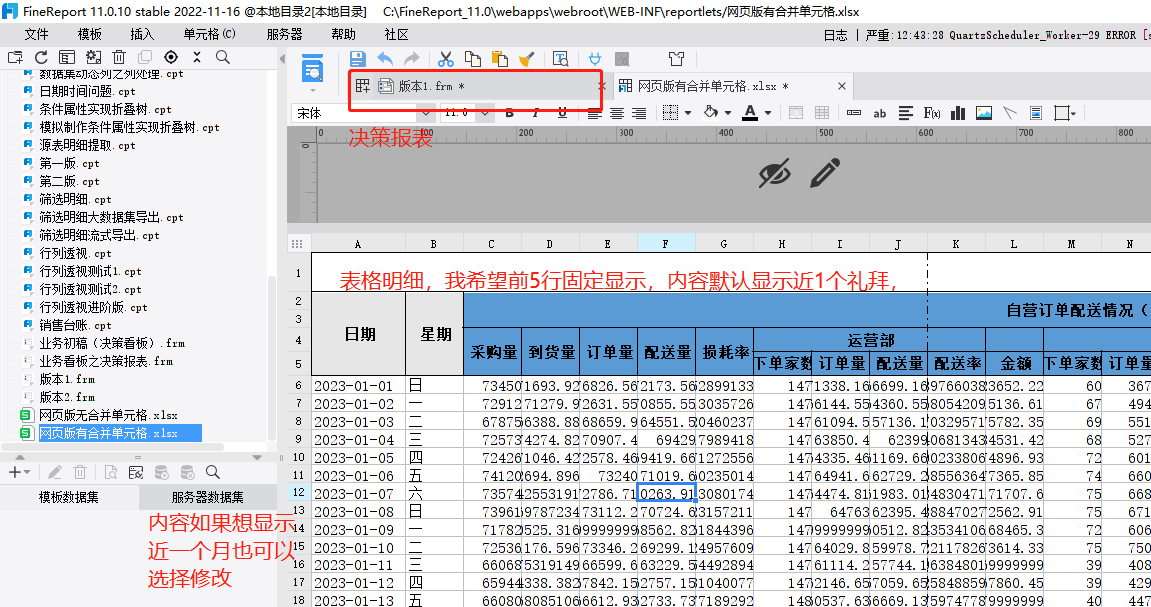The width and height of the screenshot is (1151, 607).
Task: Search datasets with the lower magnifier icon
Action: 213,472
